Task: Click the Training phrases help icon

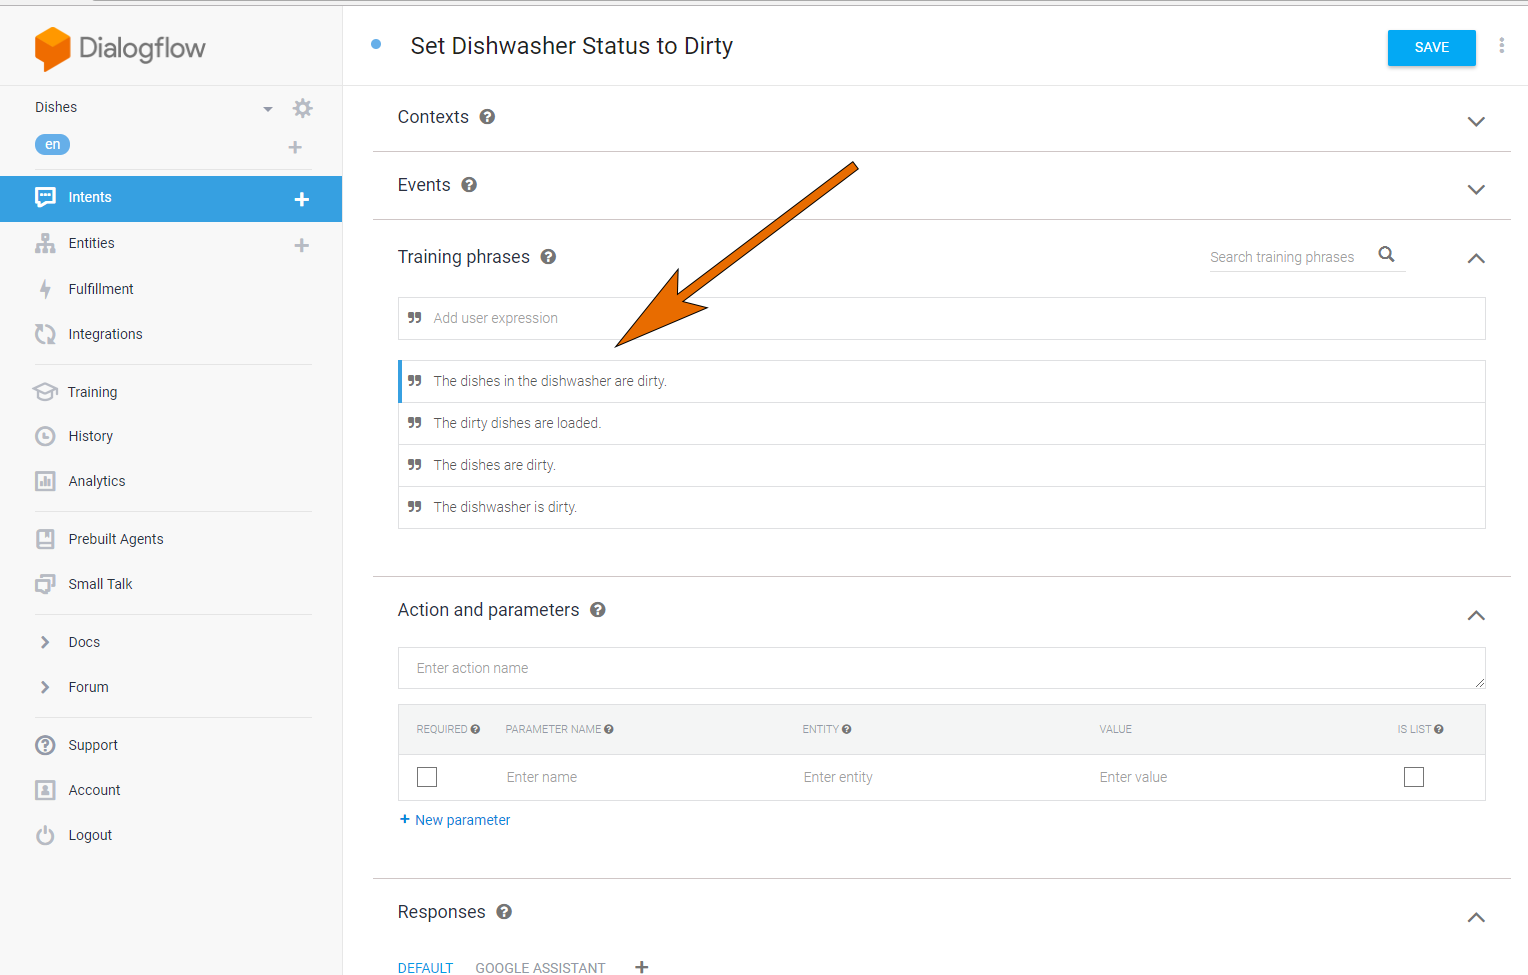Action: tap(548, 257)
